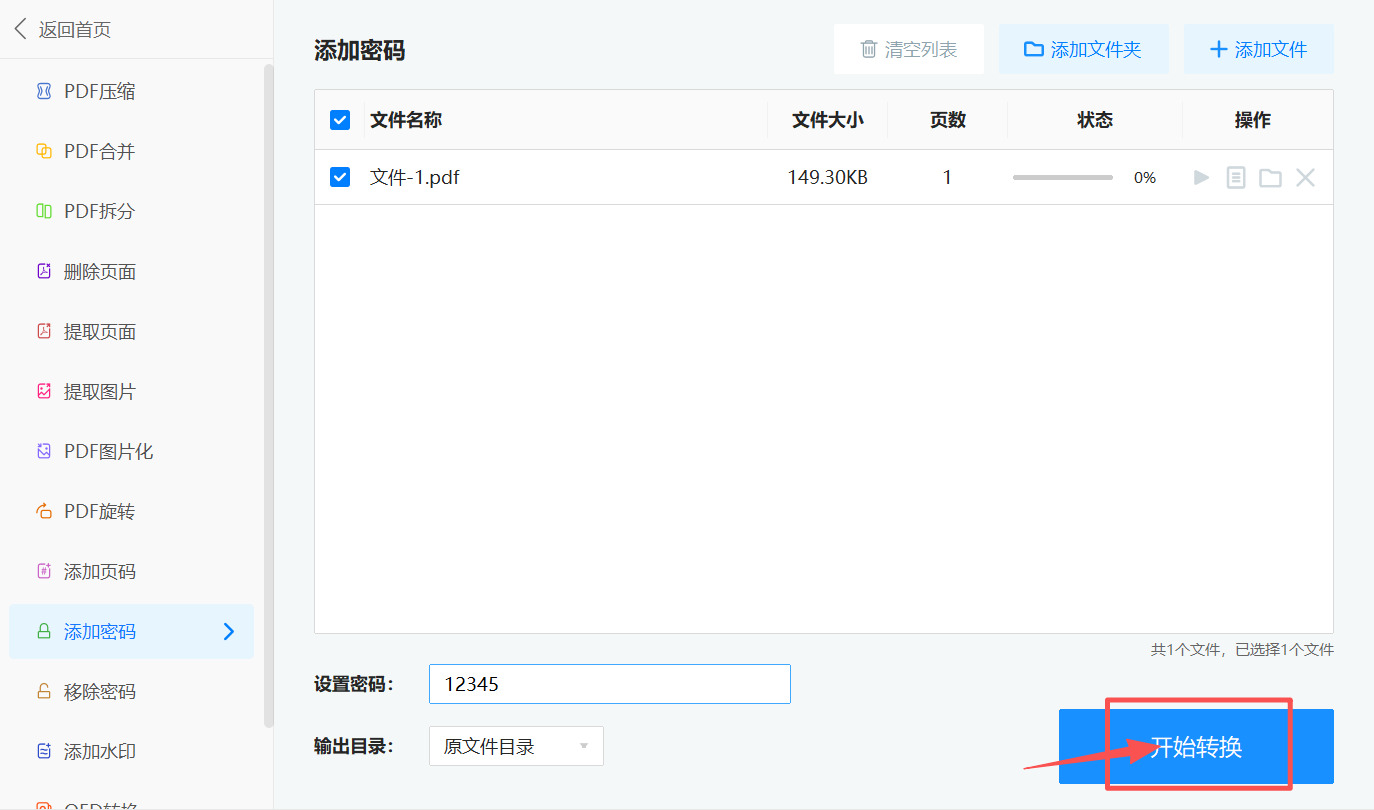Click the 添加文件夹 button
Screen dimensions: 1374x810
click(x=1083, y=50)
